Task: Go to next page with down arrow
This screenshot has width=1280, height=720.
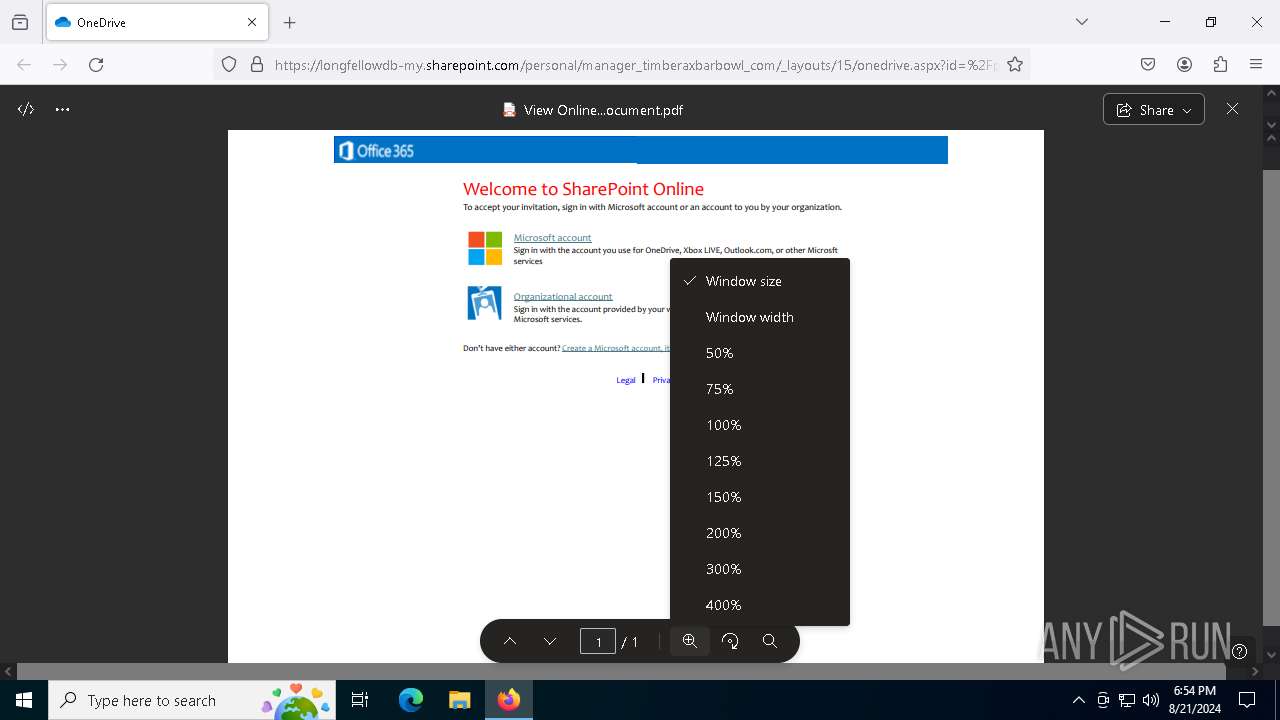Action: point(550,641)
